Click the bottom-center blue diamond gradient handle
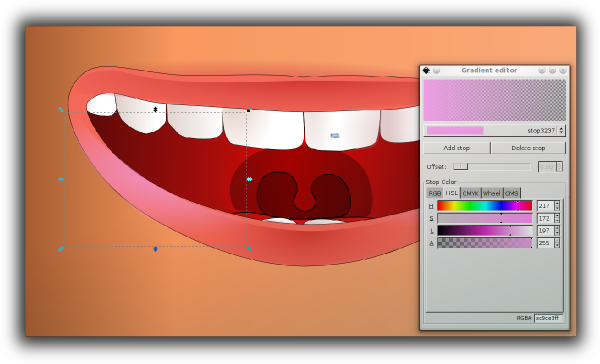600x364 pixels. point(155,249)
